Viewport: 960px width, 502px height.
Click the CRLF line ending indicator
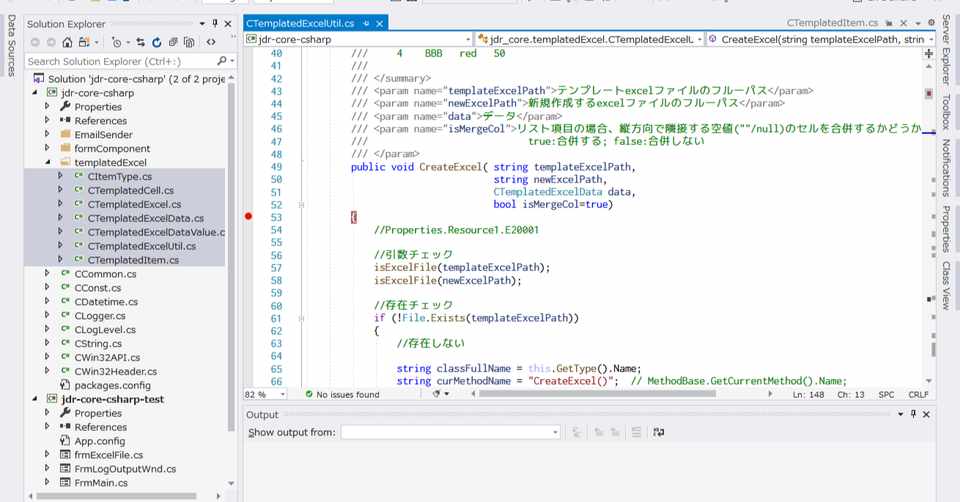pyautogui.click(x=918, y=395)
